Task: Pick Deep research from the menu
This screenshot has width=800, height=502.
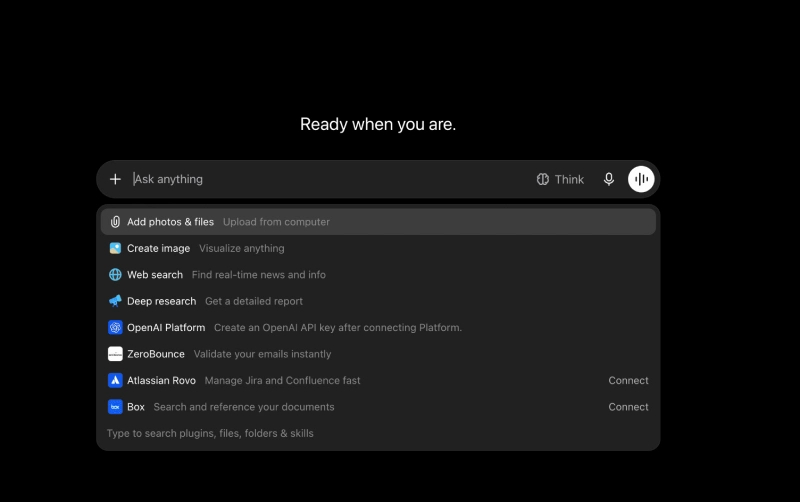Action: 378,301
